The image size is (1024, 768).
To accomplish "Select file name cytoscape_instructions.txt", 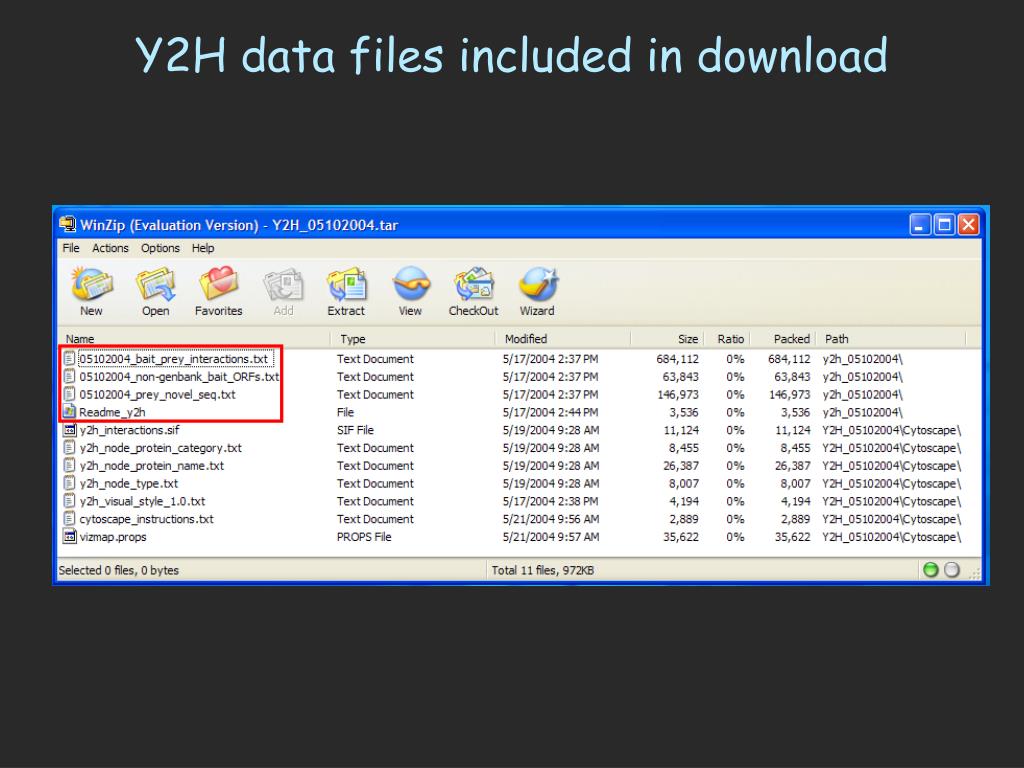I will click(146, 519).
